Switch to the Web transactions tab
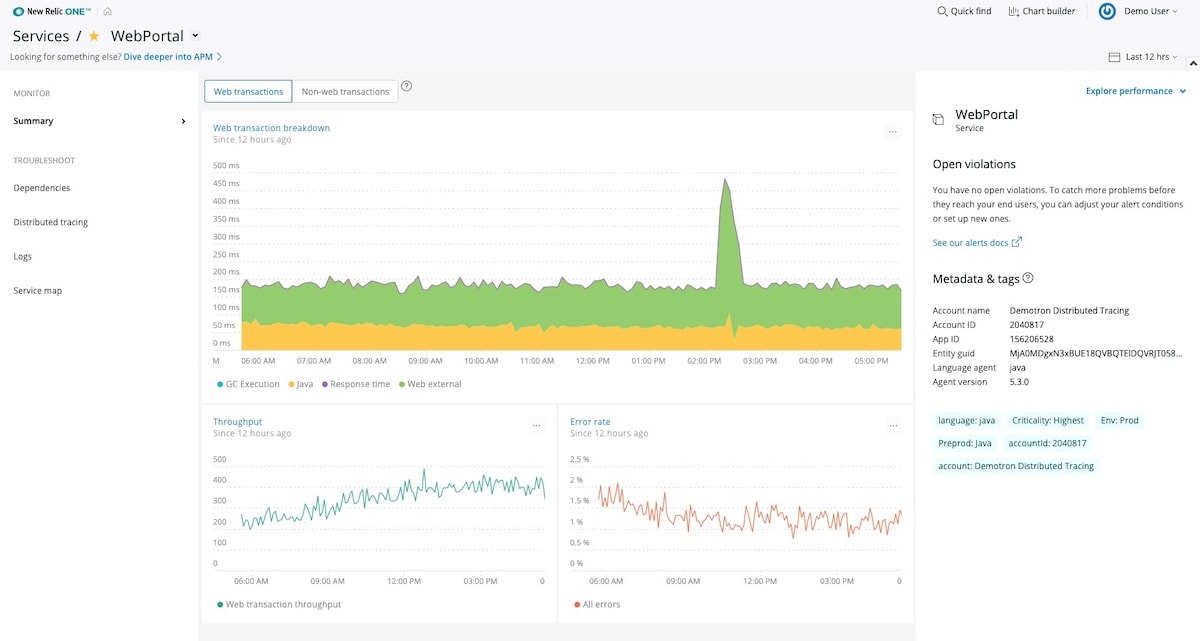The width and height of the screenshot is (1200, 641). [x=248, y=91]
